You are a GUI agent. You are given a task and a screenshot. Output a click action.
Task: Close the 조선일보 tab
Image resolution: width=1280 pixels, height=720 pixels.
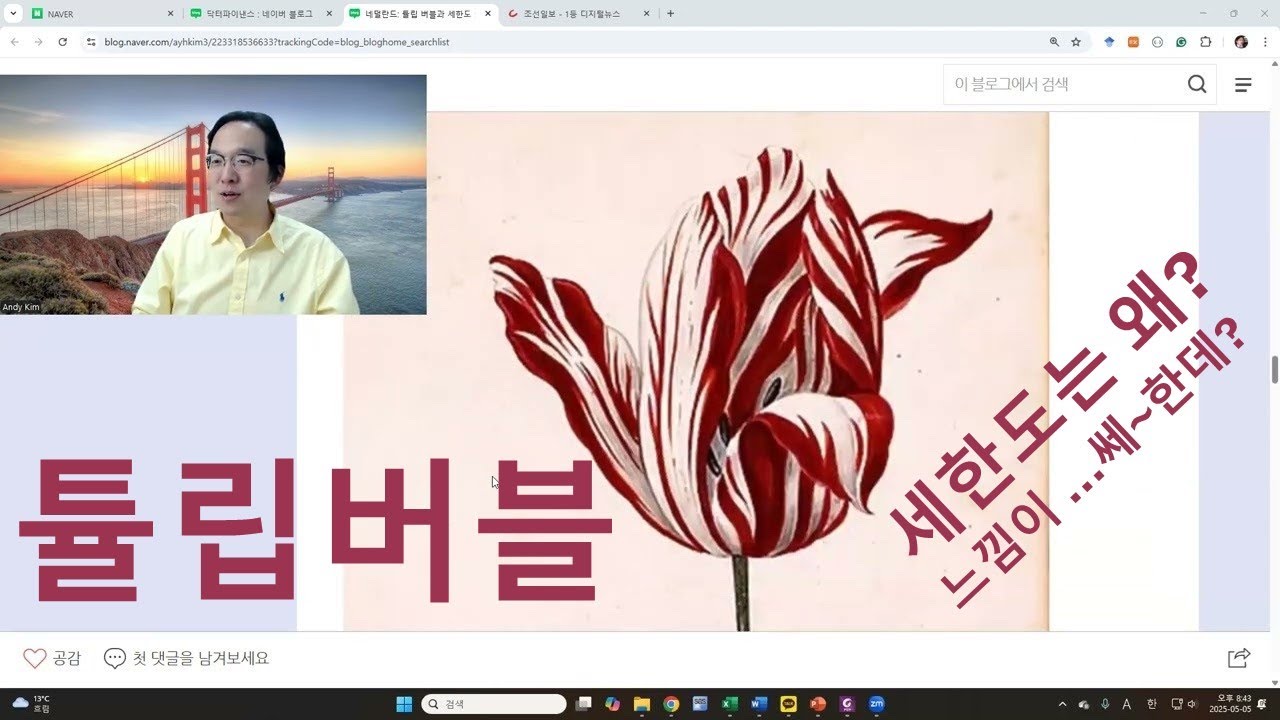coord(646,14)
